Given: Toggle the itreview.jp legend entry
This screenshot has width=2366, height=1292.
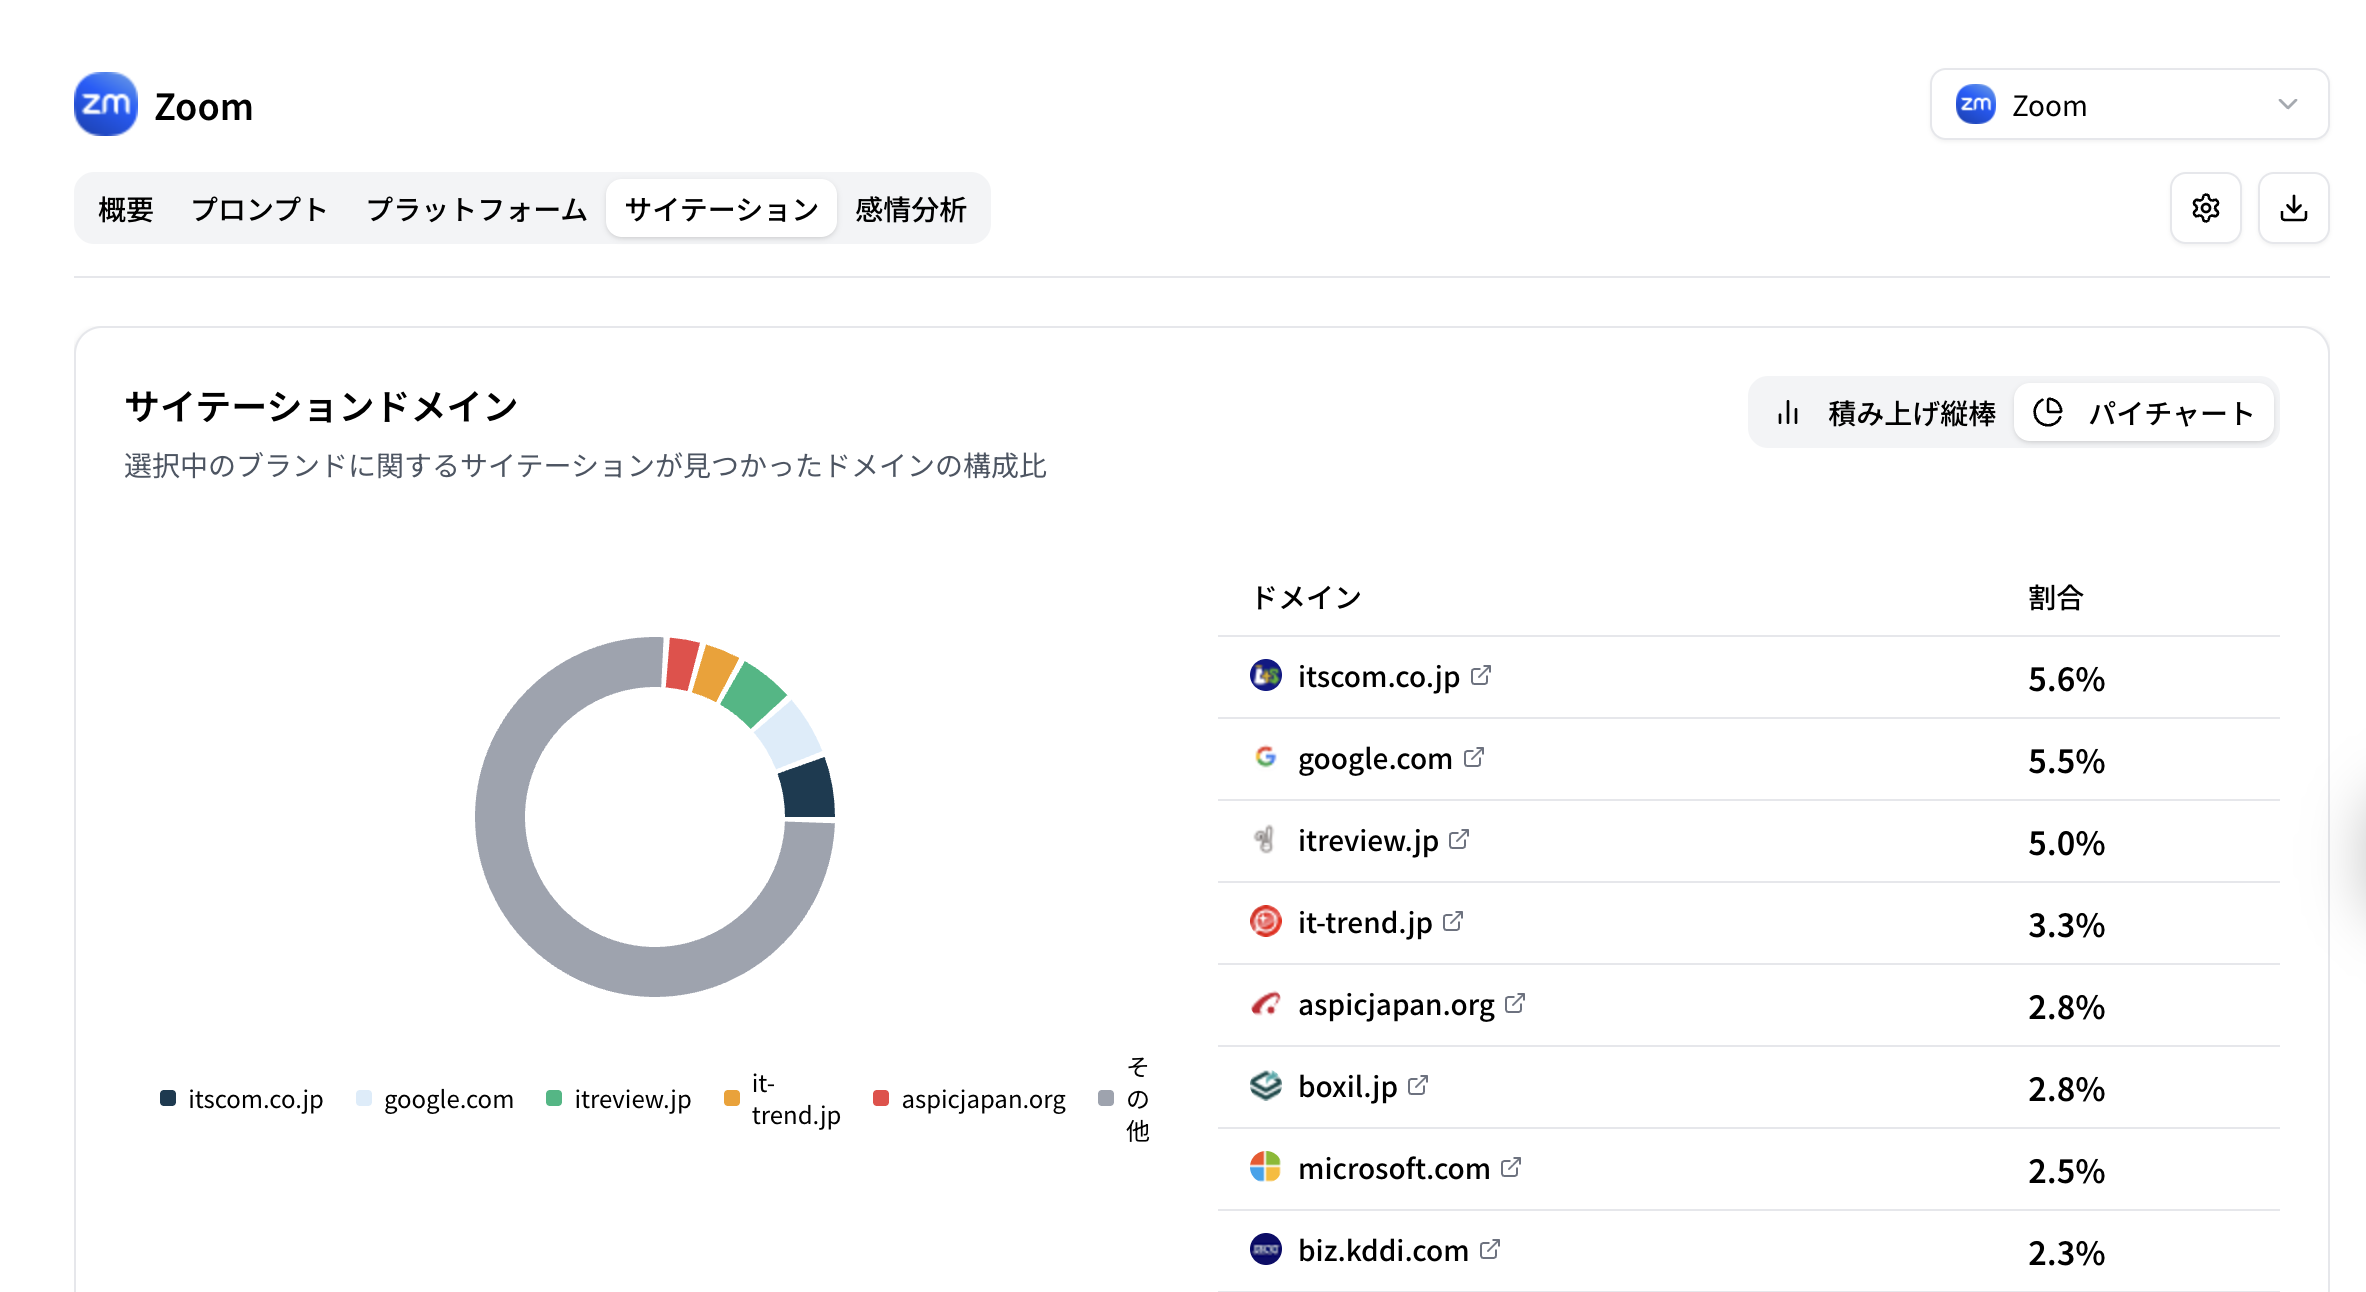Looking at the screenshot, I should pyautogui.click(x=631, y=1099).
